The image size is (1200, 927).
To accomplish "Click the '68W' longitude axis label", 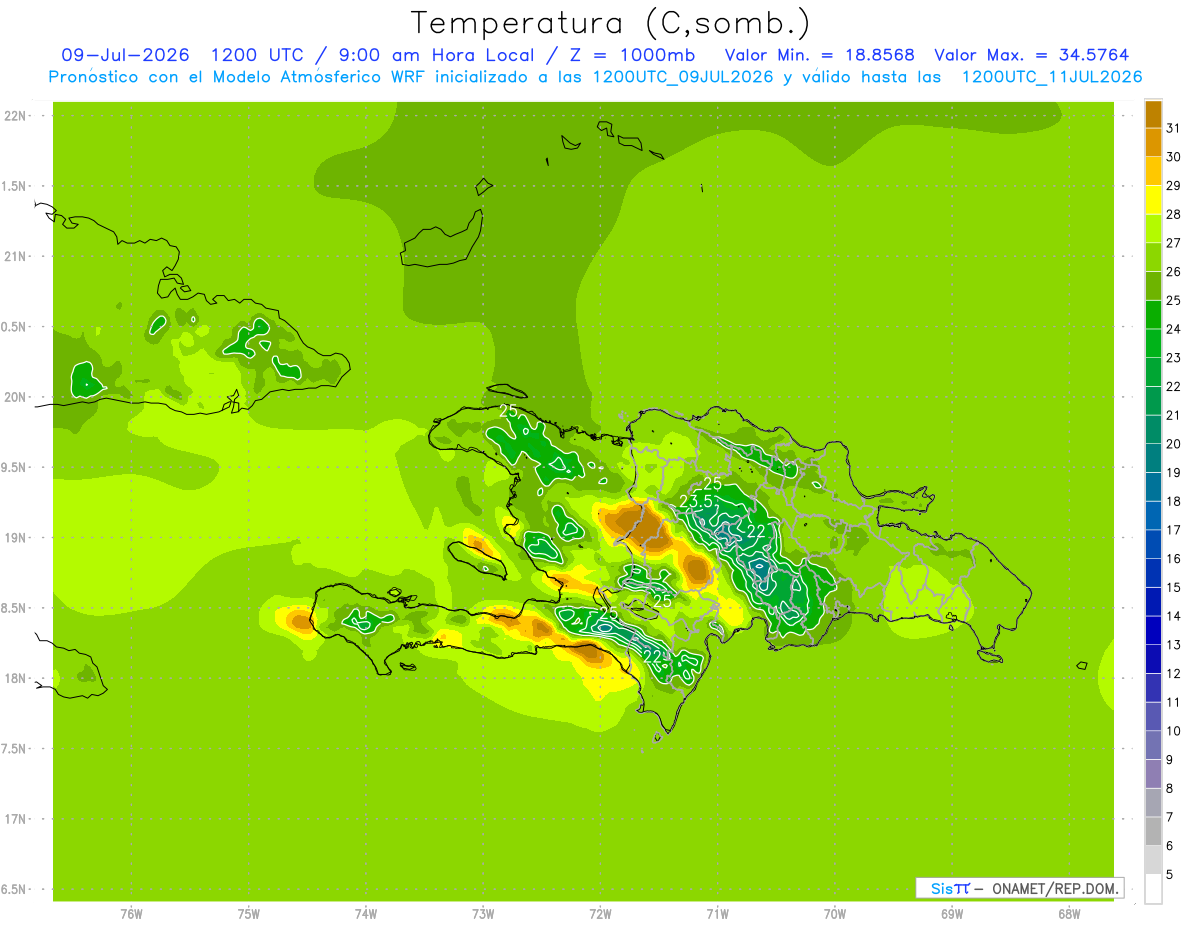I will tap(1068, 913).
